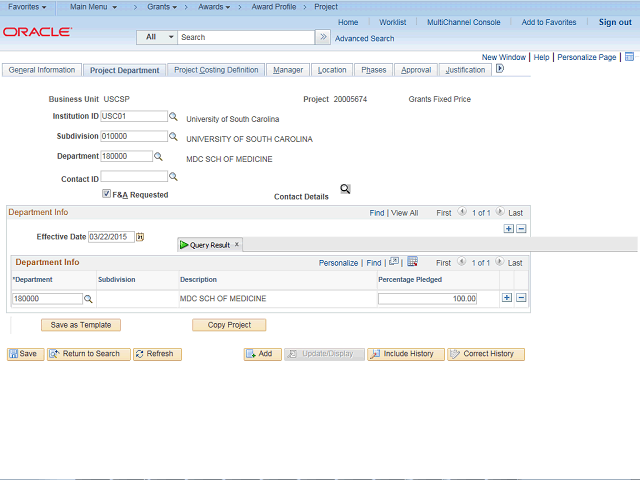The height and width of the screenshot is (480, 640).
Task: Select the Query Result tab
Action: [x=210, y=245]
